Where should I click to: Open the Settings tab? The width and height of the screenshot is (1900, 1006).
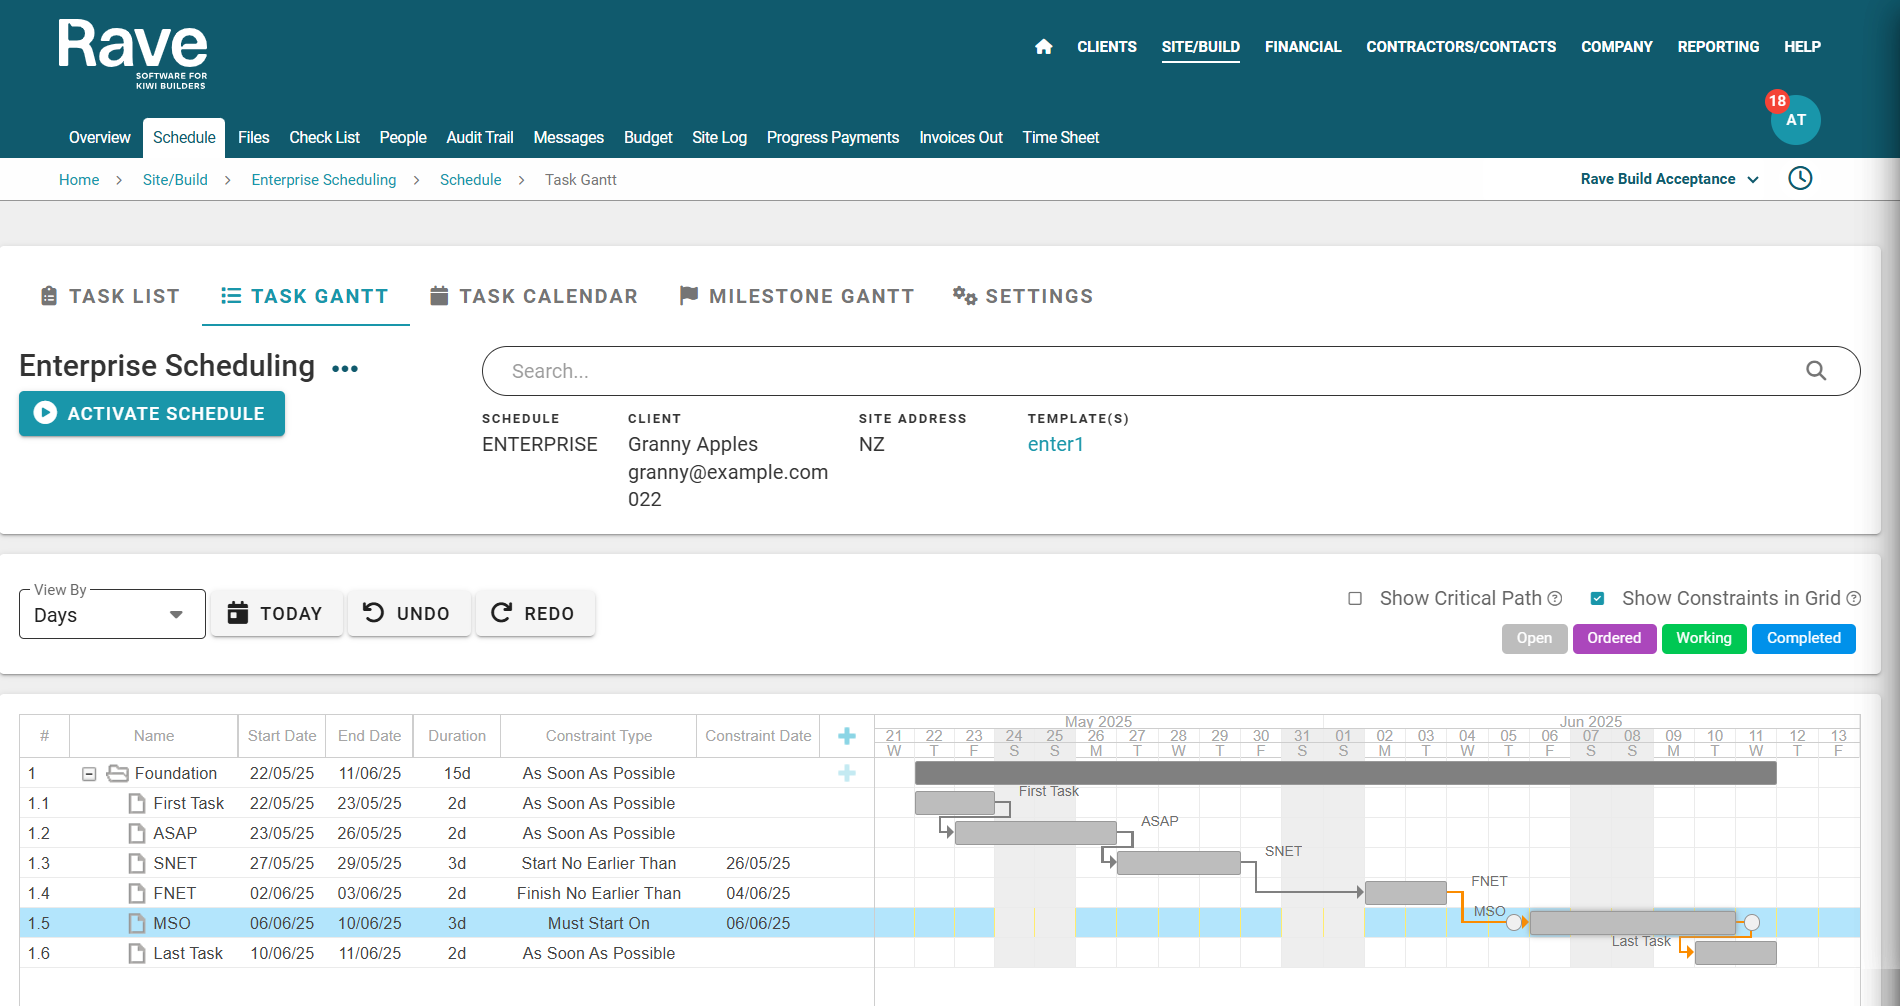1023,296
